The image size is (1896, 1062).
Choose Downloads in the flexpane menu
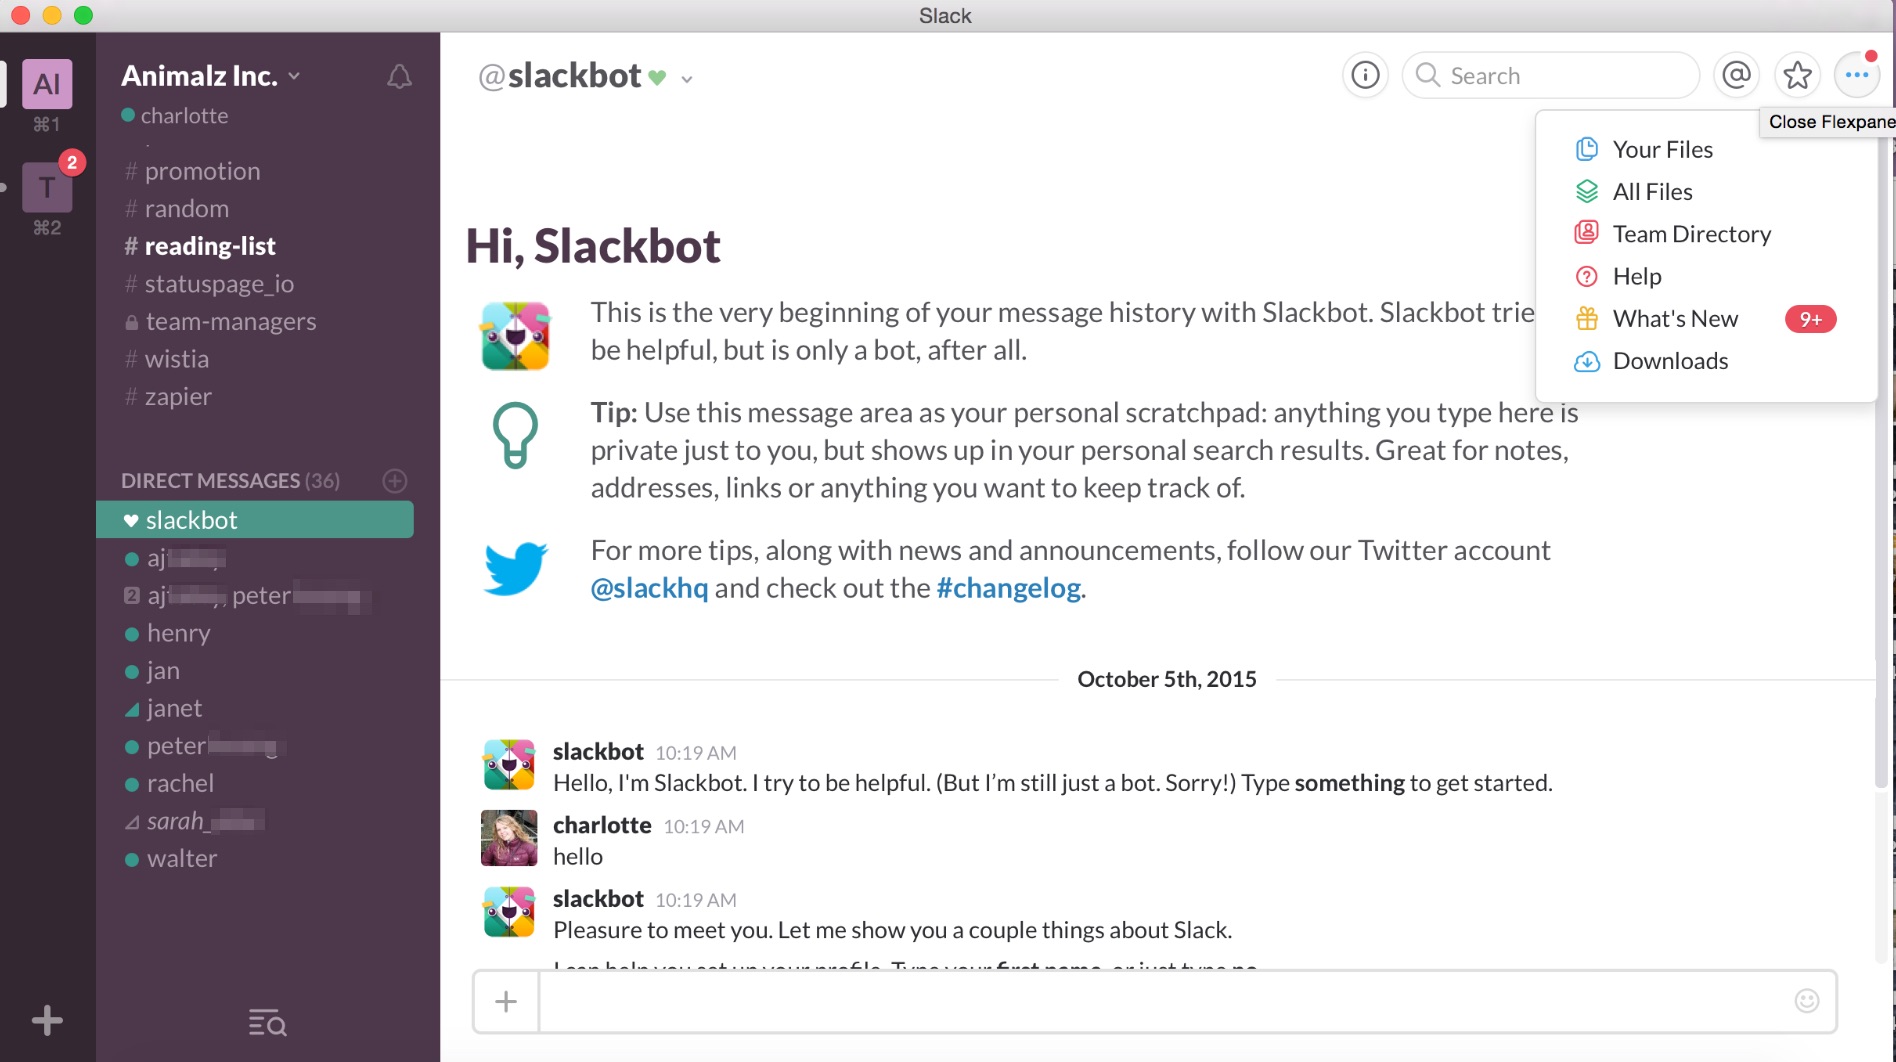1670,361
